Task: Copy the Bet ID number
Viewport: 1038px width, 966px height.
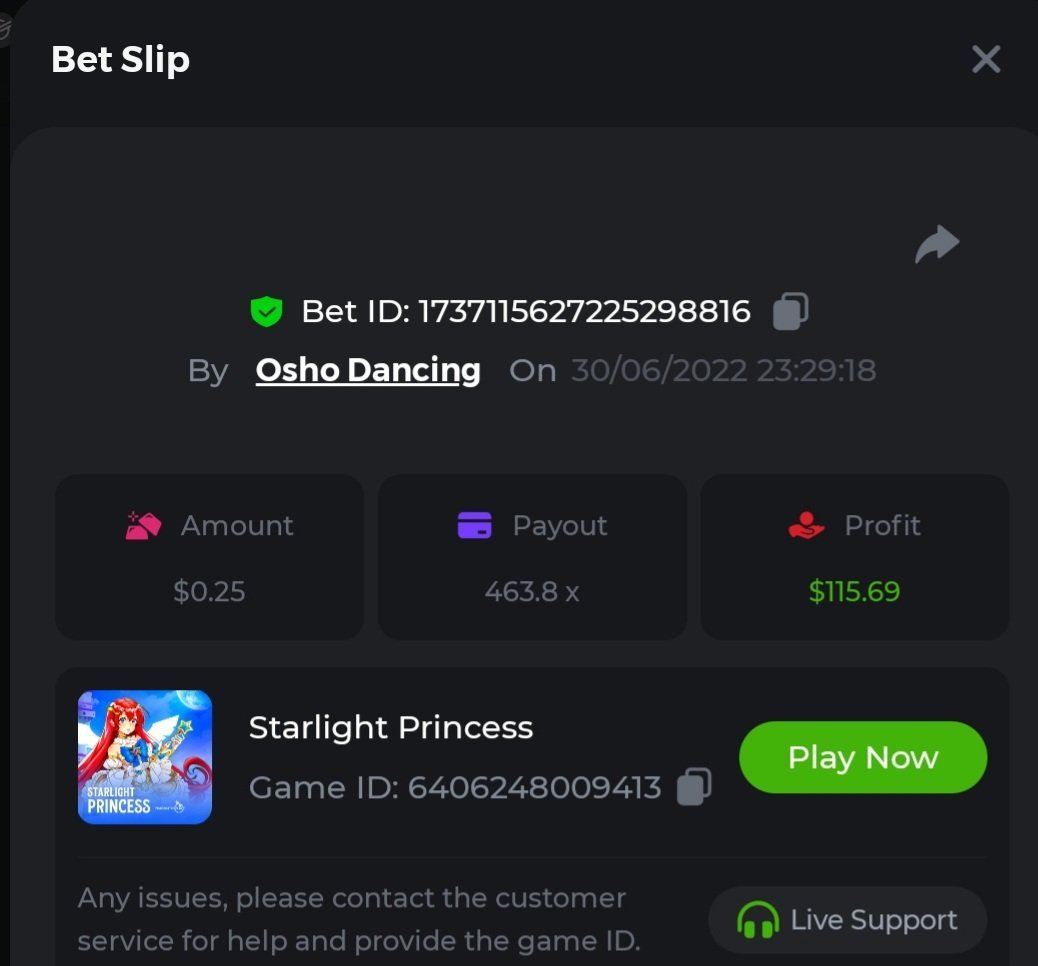Action: (790, 311)
